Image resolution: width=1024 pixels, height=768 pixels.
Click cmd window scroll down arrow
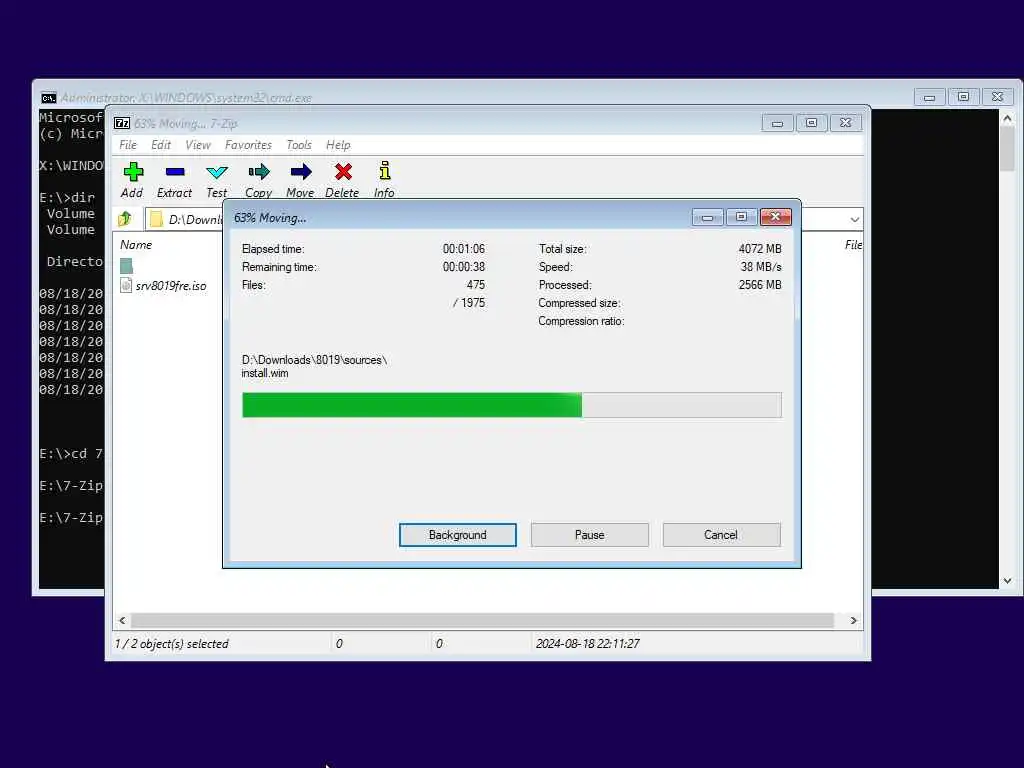pyautogui.click(x=1007, y=581)
